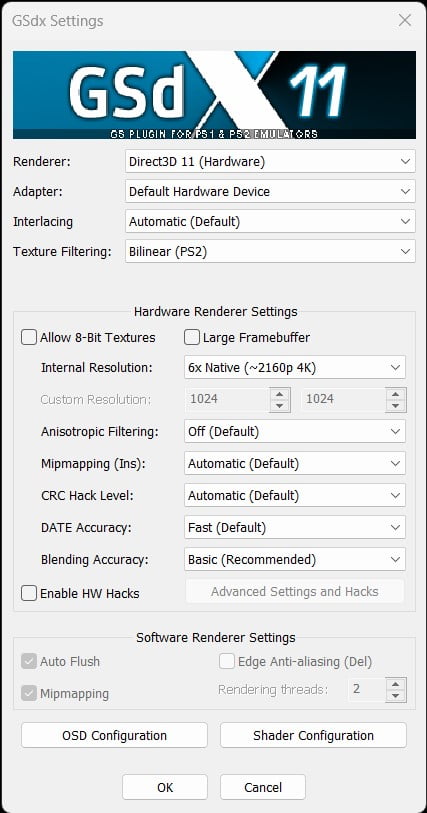Screen dimensions: 427x813
Task: Click the Custom Resolution: label
Action: coord(96,399)
